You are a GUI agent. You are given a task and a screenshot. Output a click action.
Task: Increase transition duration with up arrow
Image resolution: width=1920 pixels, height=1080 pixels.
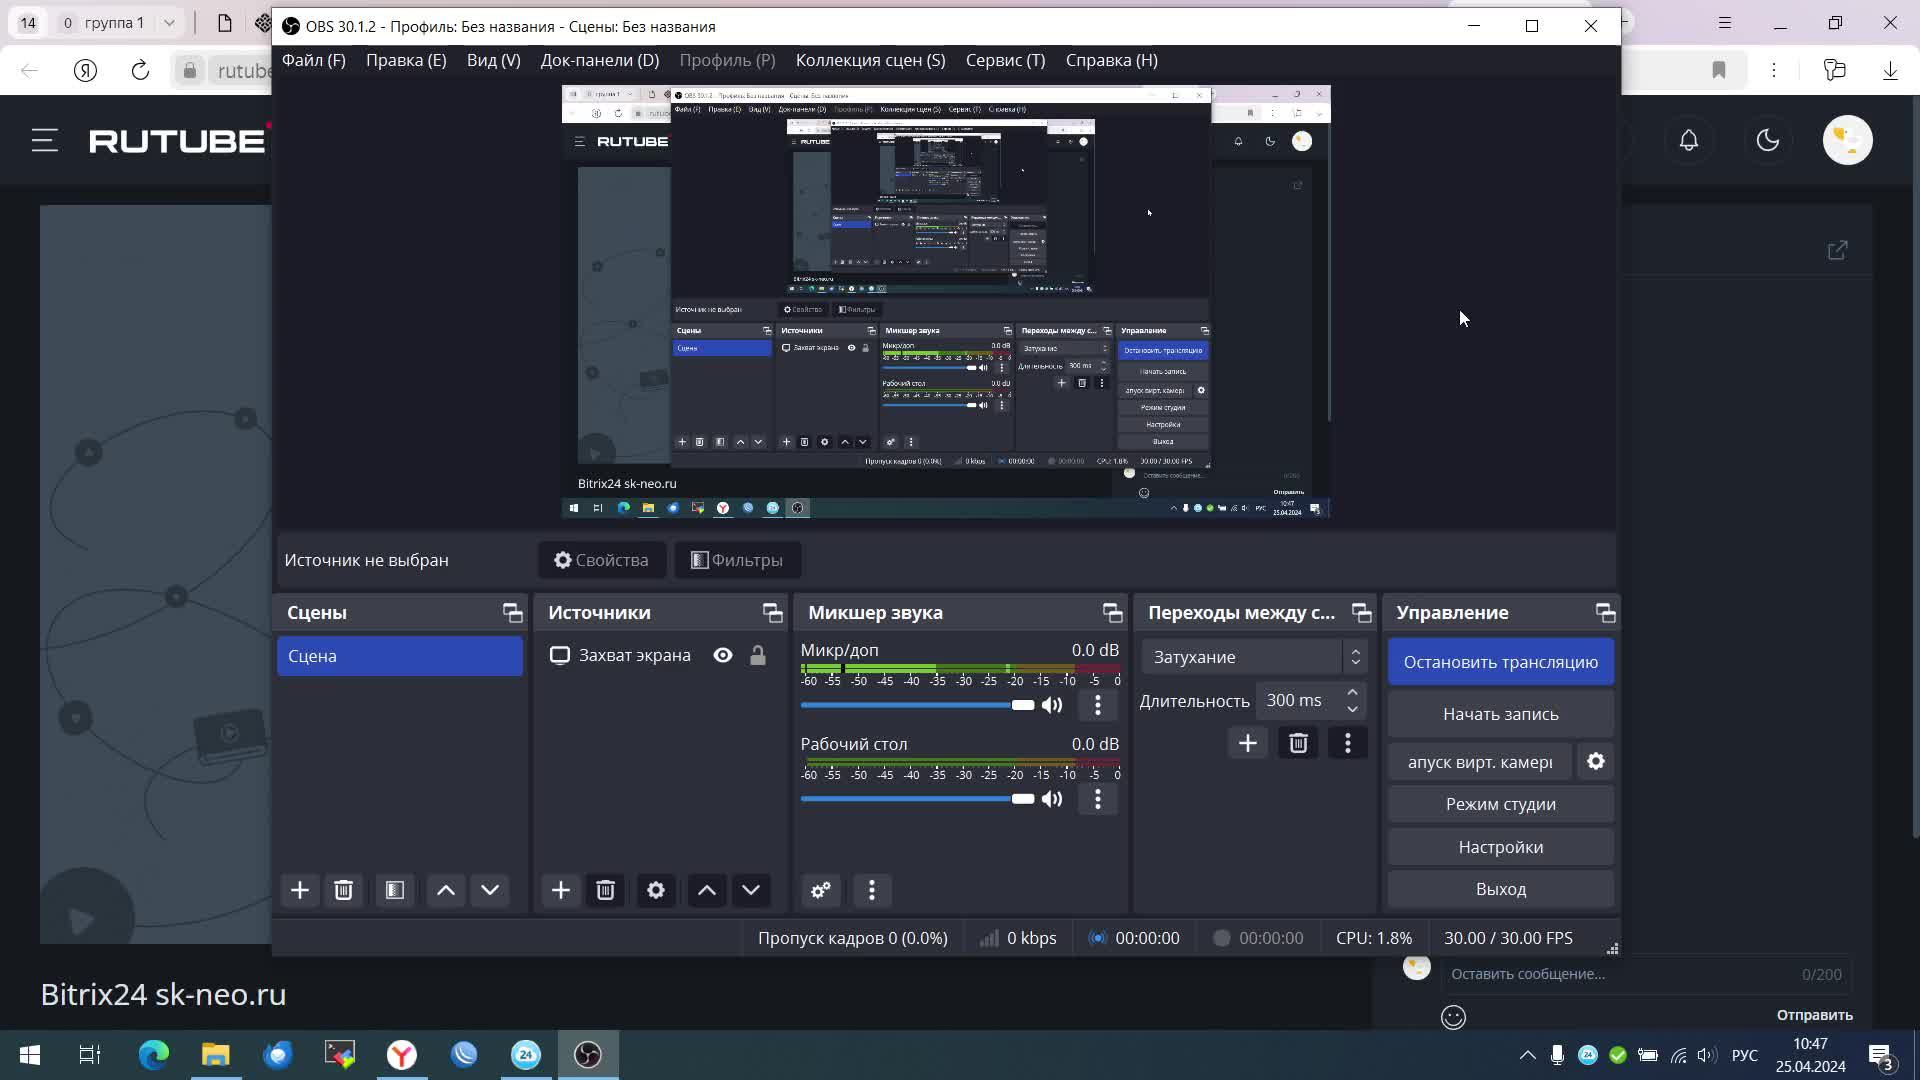coord(1352,692)
